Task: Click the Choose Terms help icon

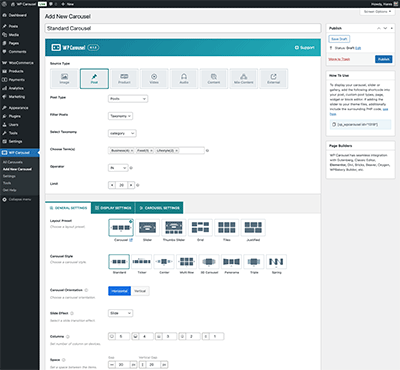Action: [207, 151]
